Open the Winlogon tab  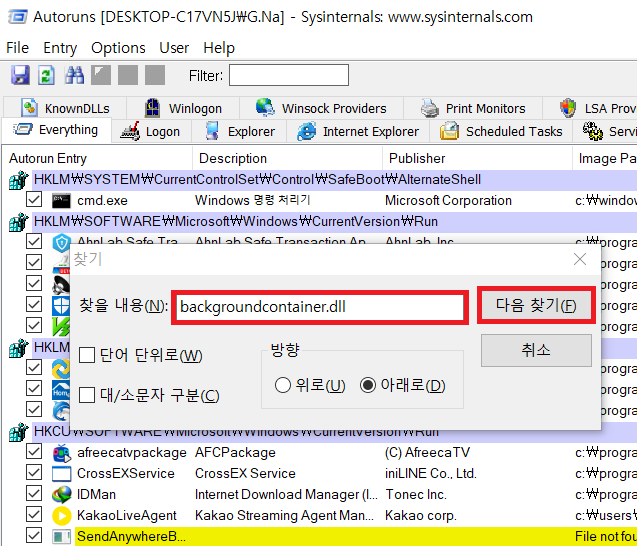[x=183, y=108]
